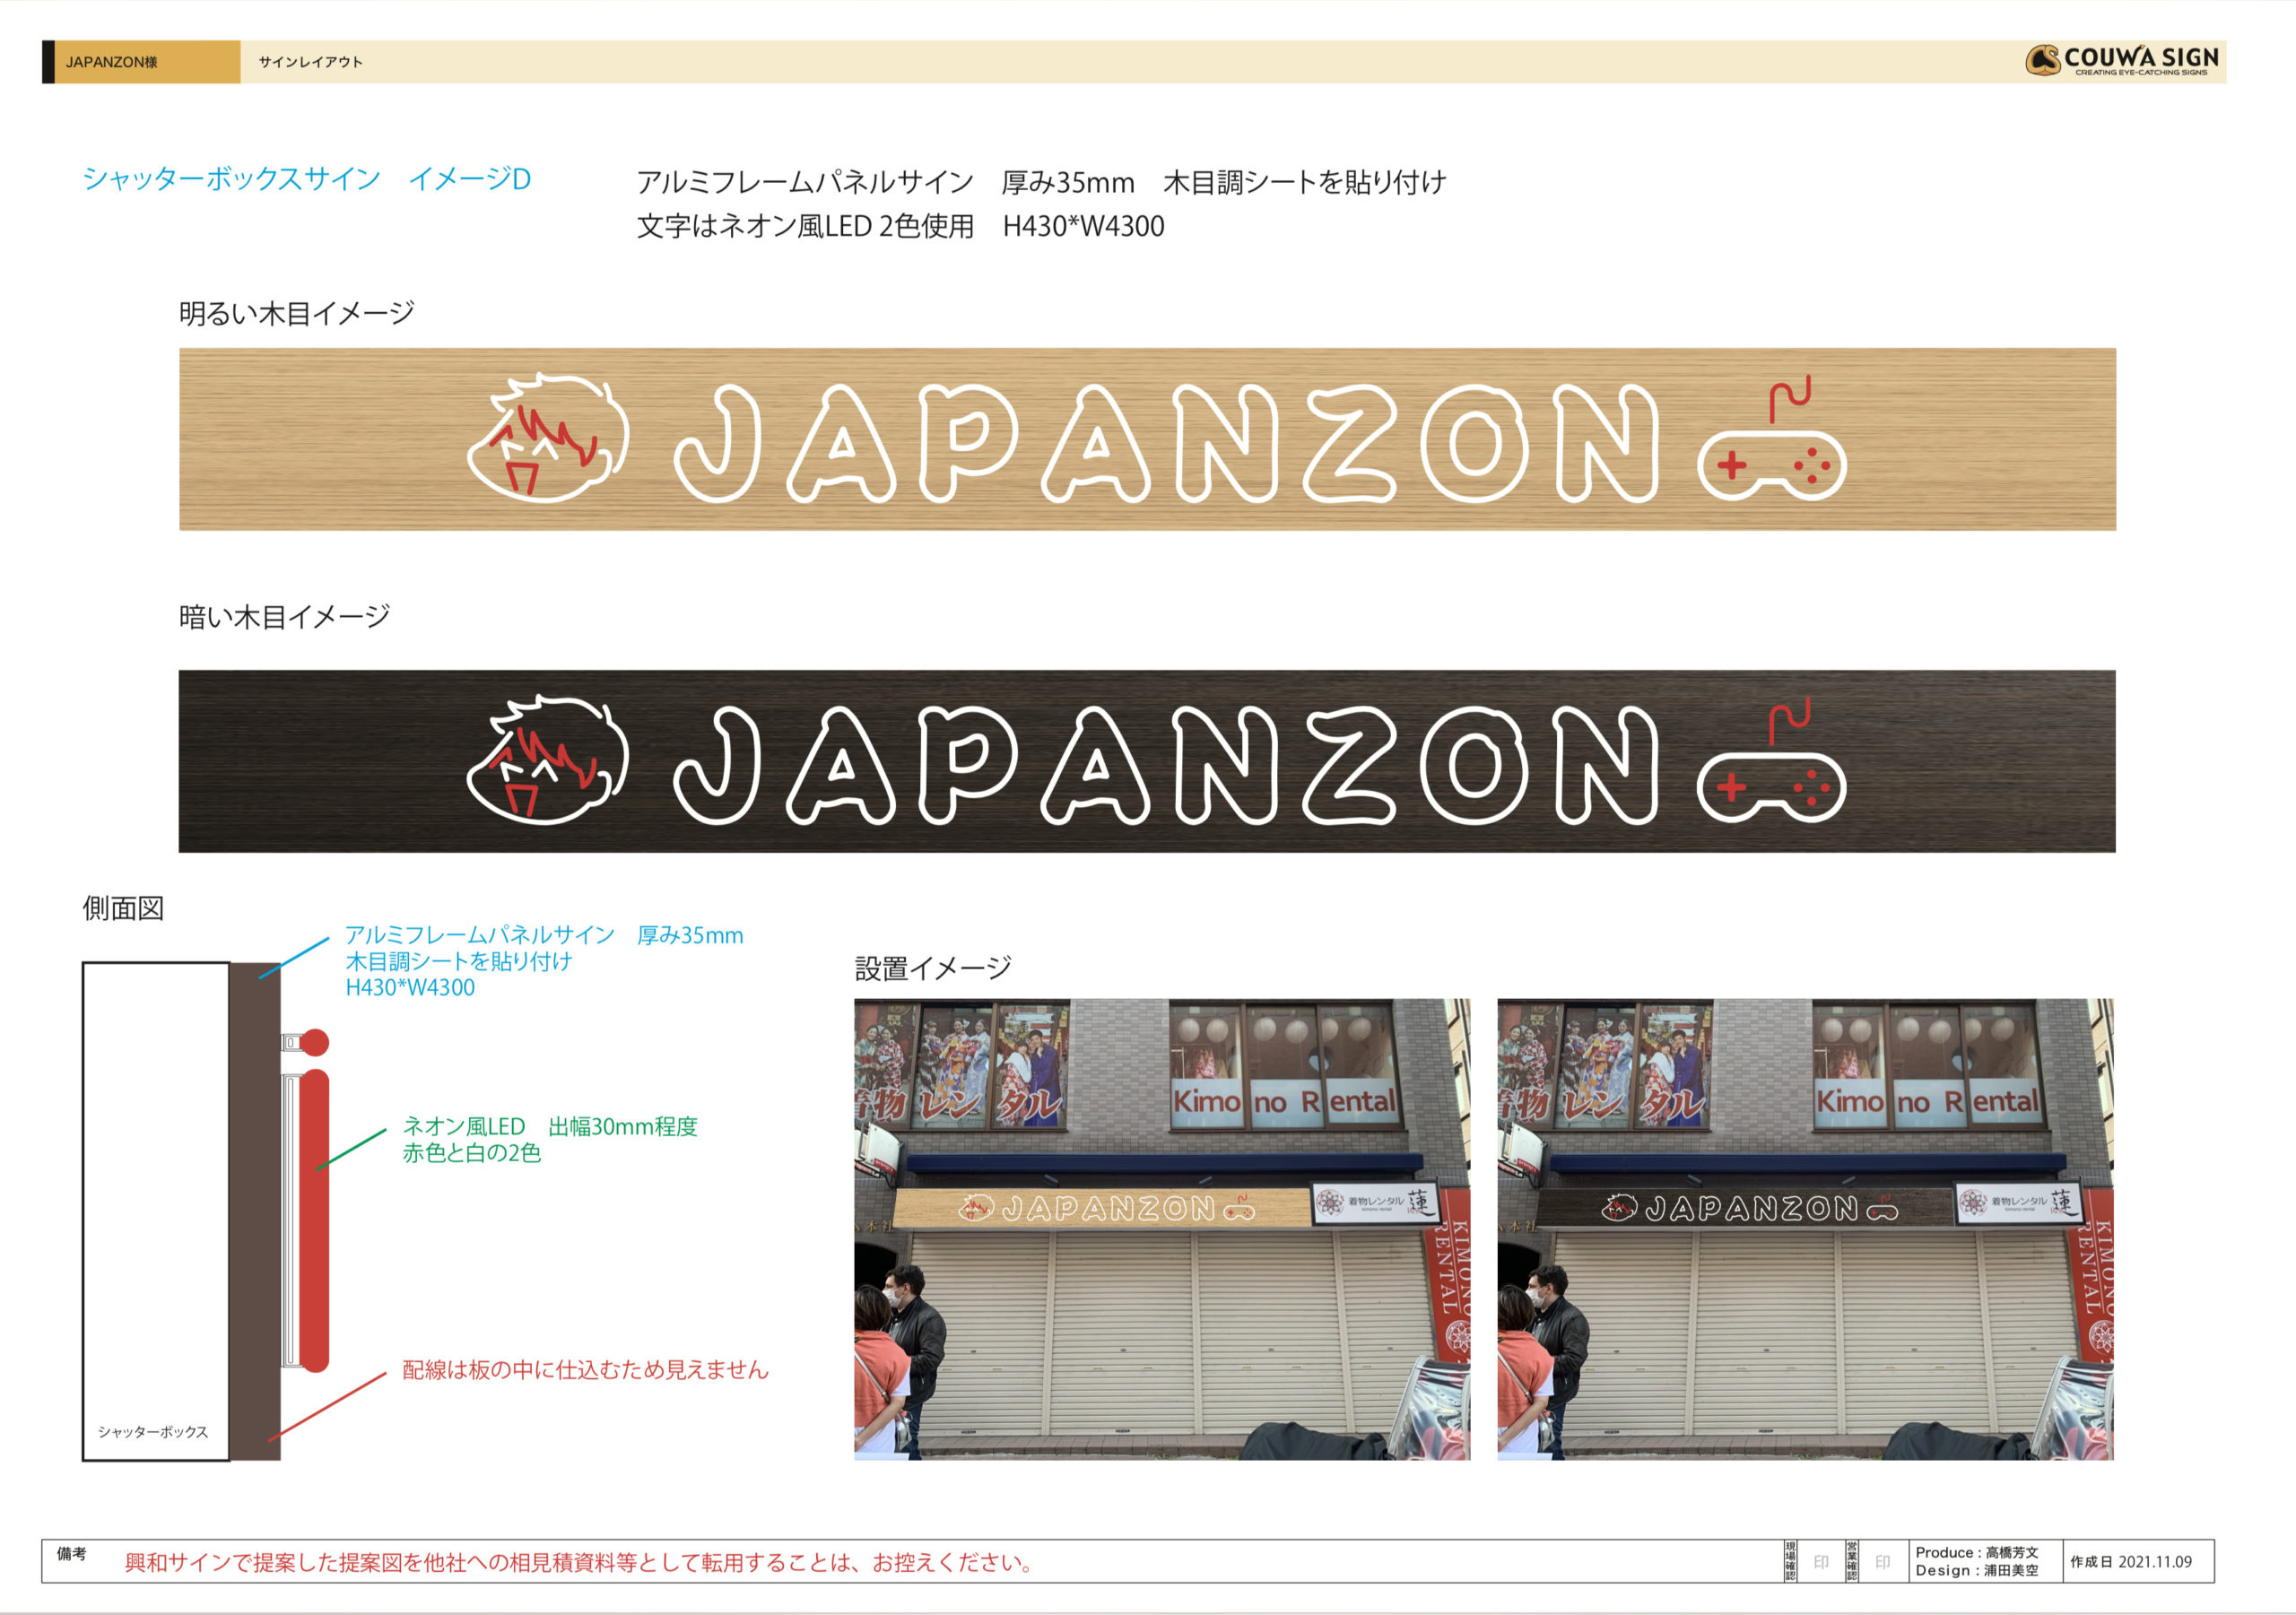Screen dimensions: 2296x1615
Task: Select the blue 木目調シートを貼り付け annotation
Action: (459, 961)
